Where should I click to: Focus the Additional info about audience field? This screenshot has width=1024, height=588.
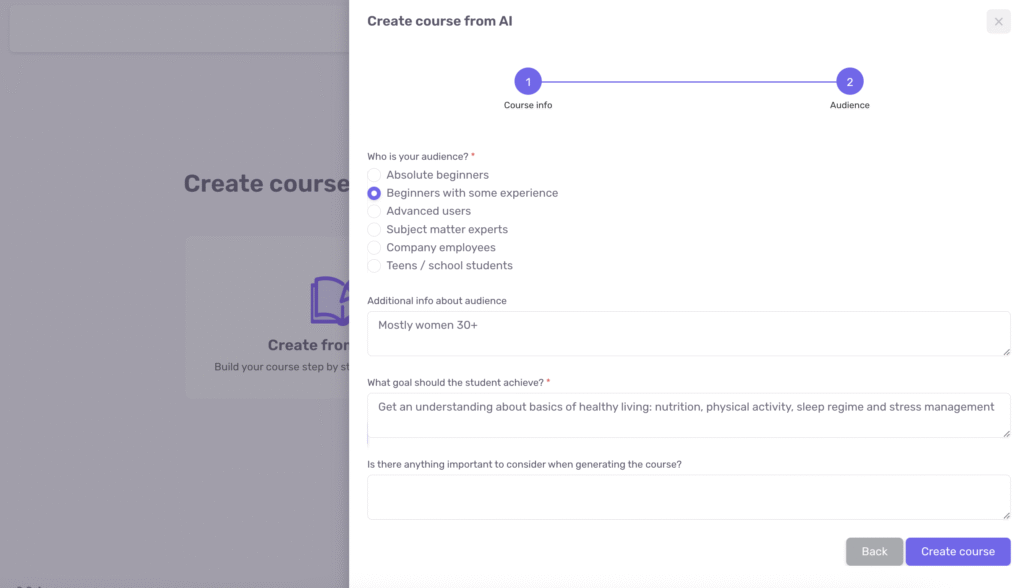coord(688,334)
